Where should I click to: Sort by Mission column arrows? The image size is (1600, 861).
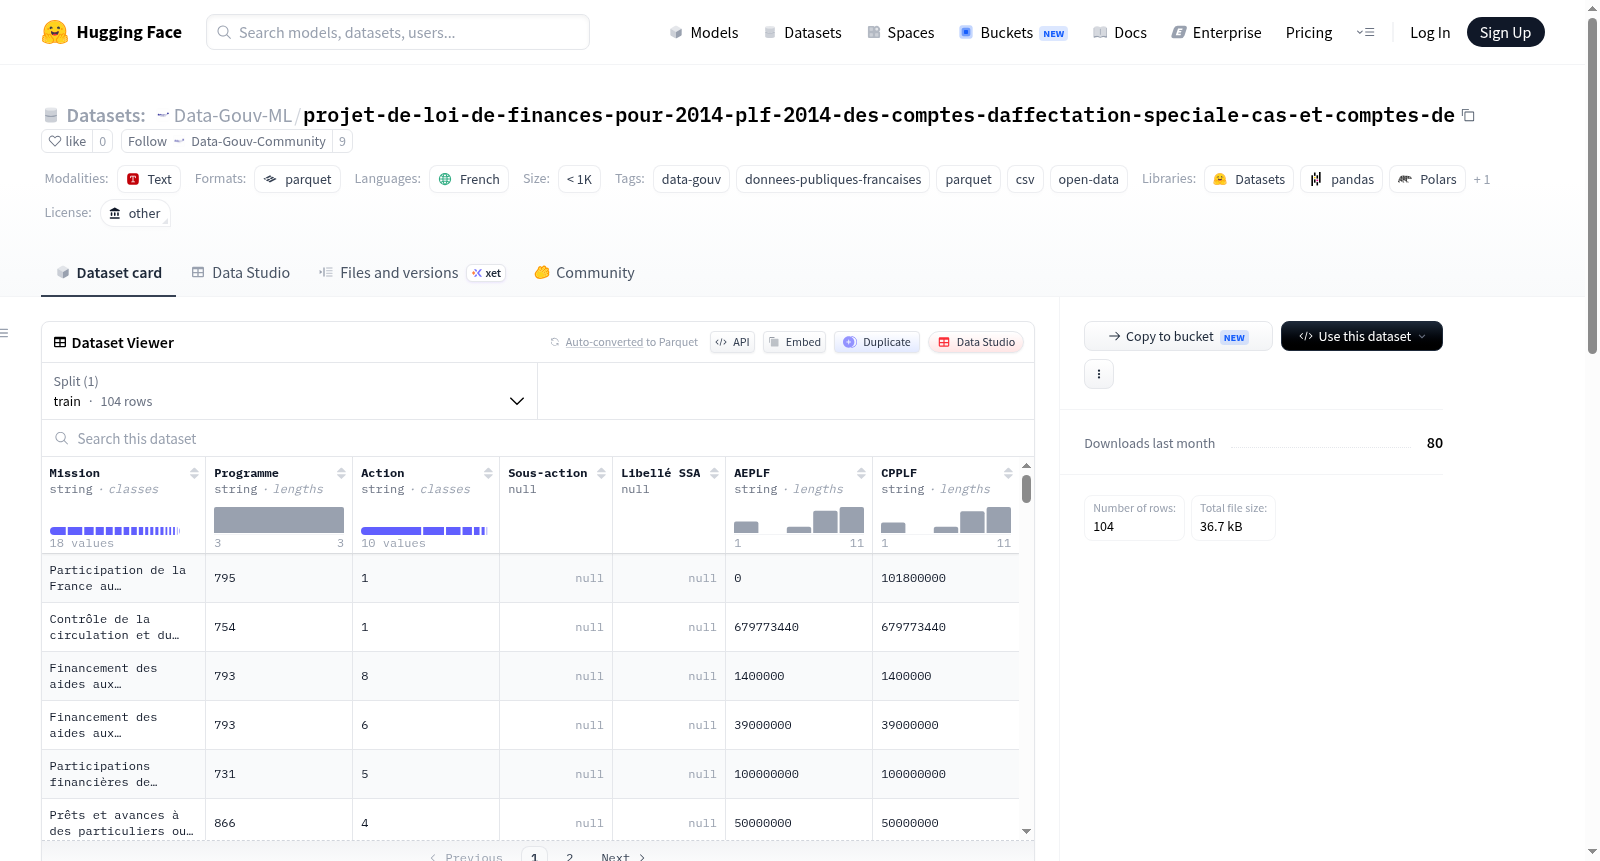point(194,473)
